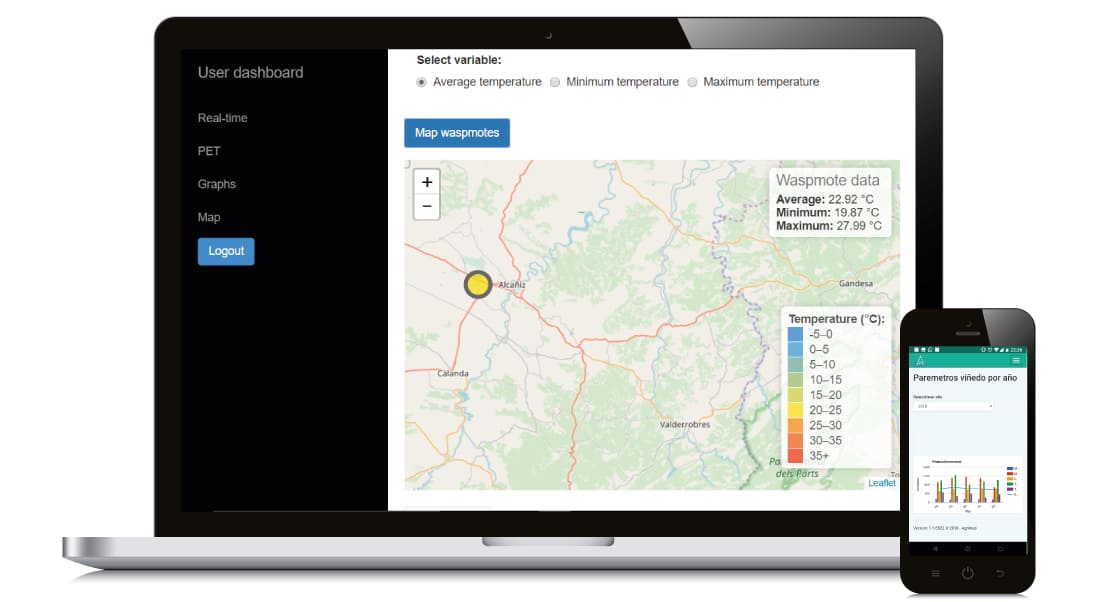Viewport: 1100px width, 602px height.
Task: Open Graphs from the sidebar menu
Action: tap(217, 184)
